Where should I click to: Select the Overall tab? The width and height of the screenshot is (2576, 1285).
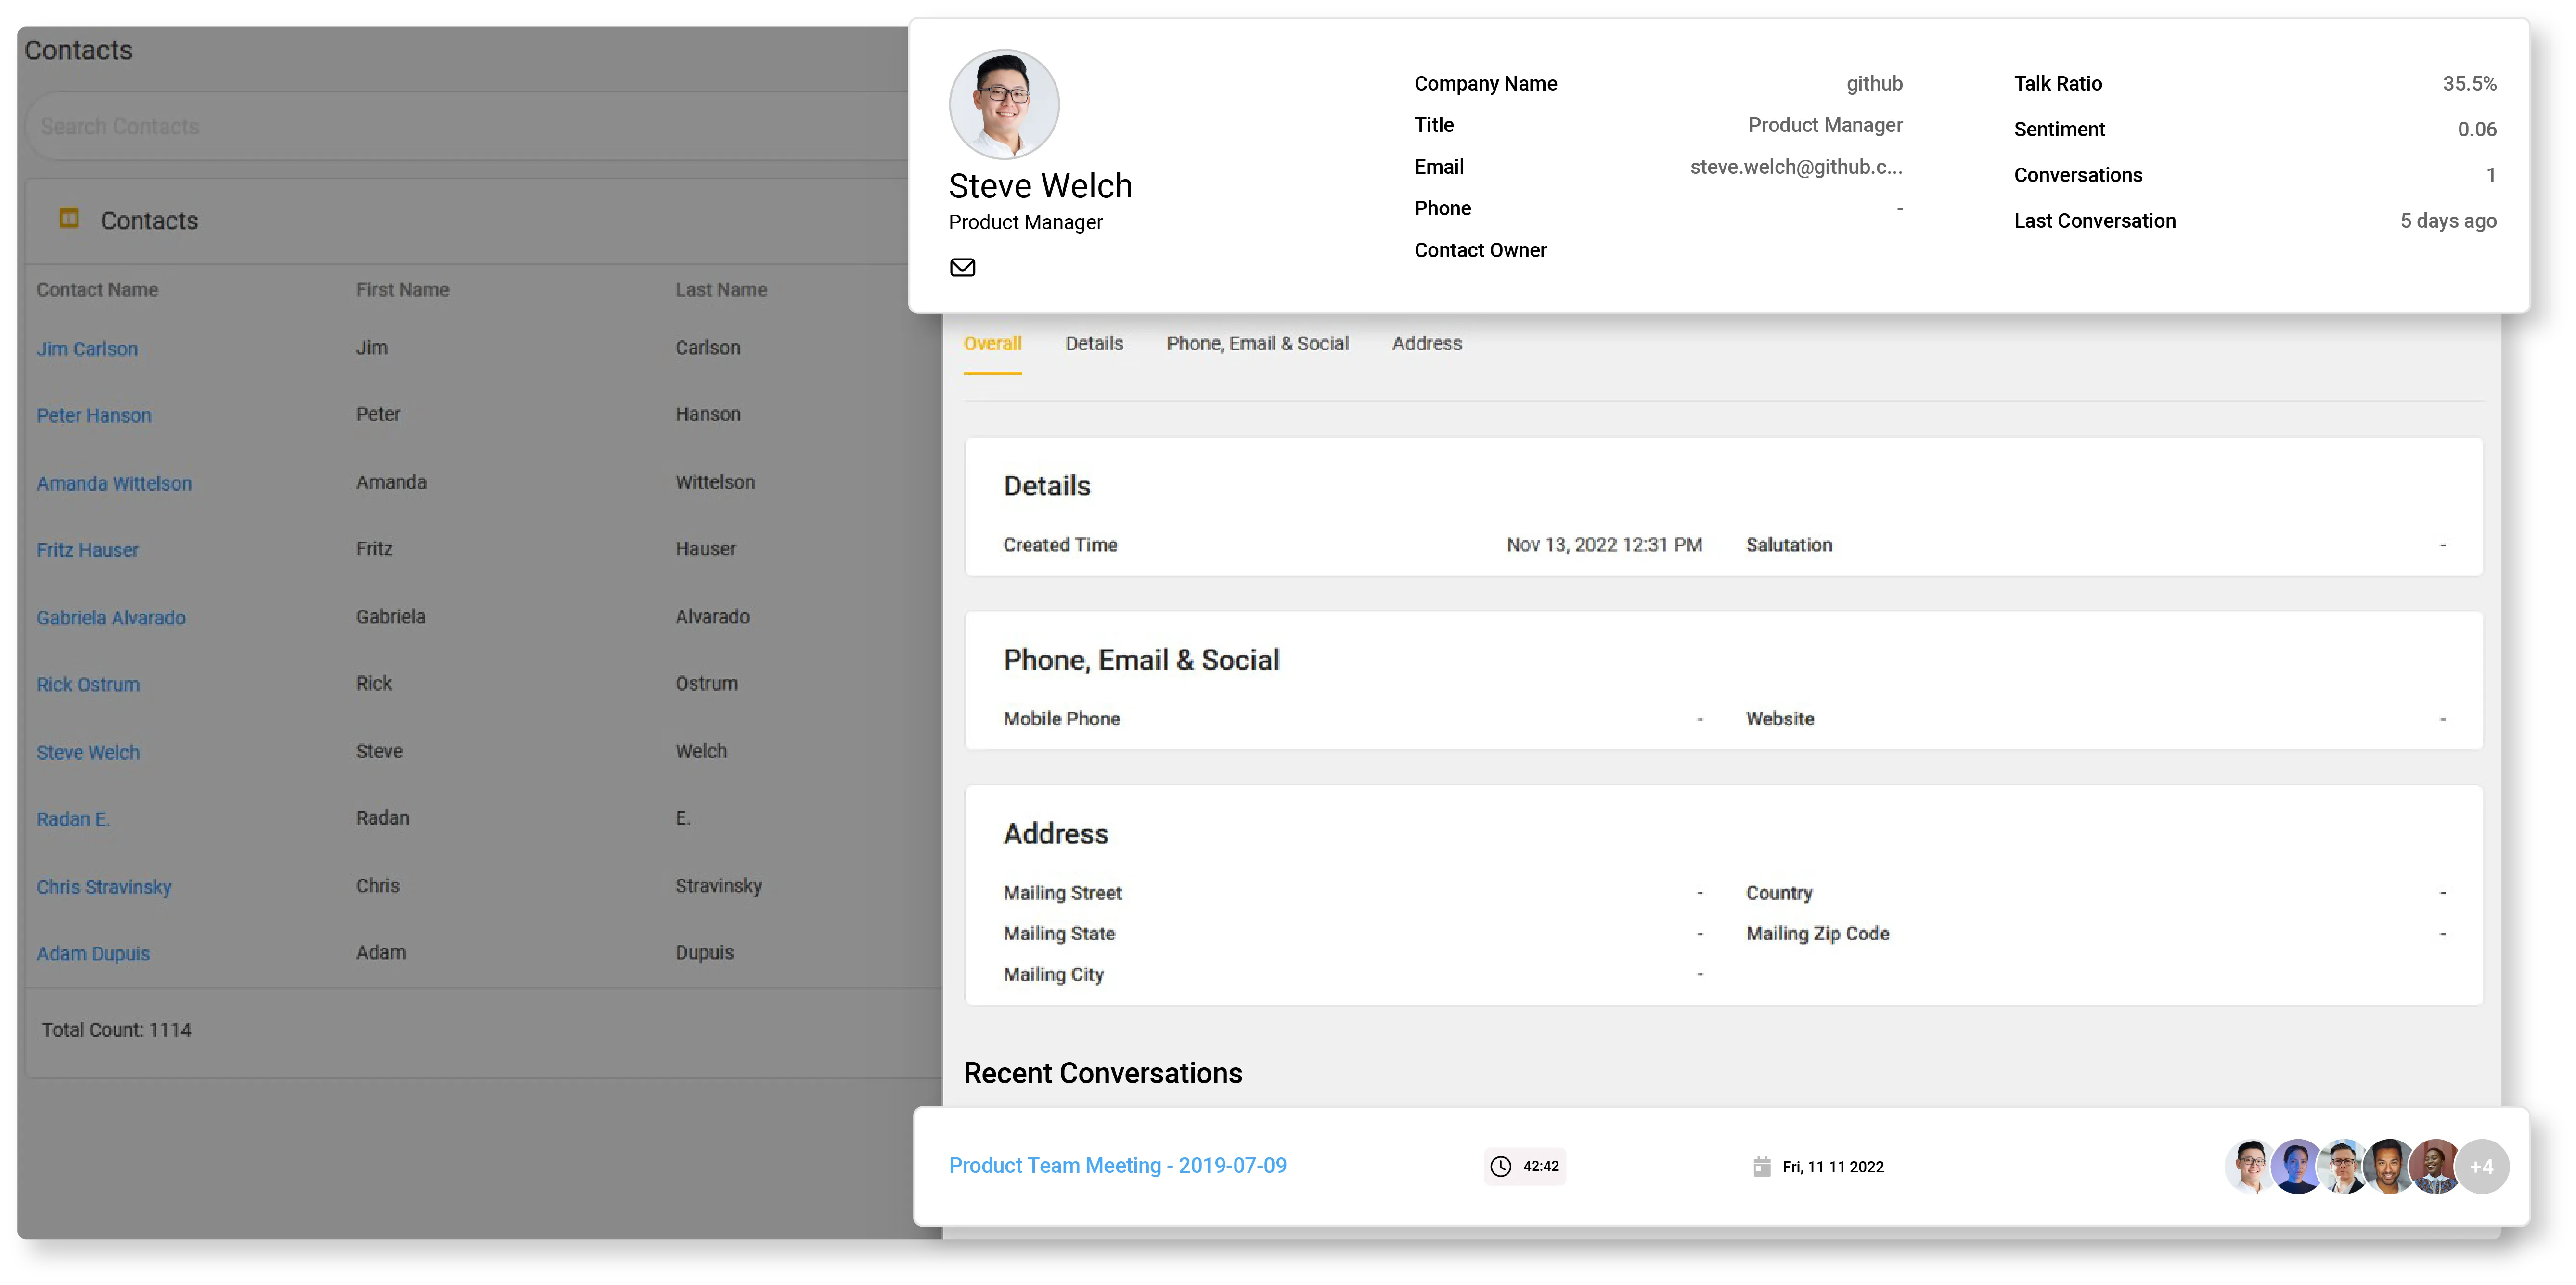click(x=992, y=343)
